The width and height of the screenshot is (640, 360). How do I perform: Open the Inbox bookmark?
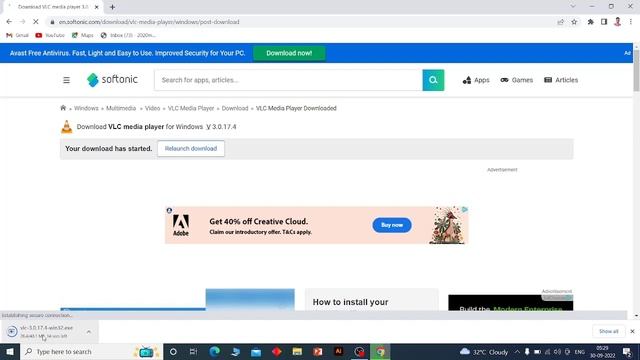[128, 36]
